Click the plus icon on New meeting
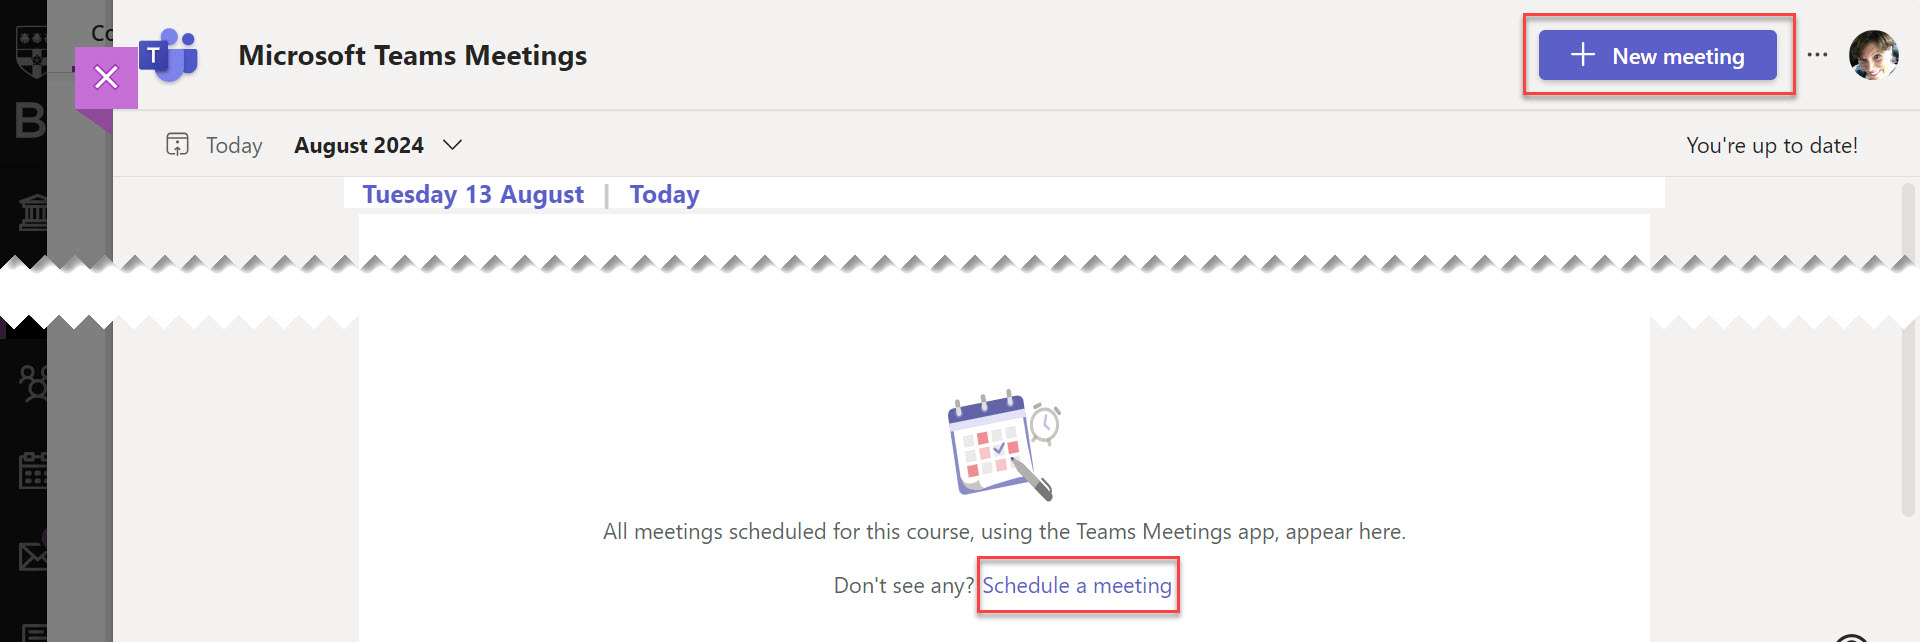 point(1582,55)
